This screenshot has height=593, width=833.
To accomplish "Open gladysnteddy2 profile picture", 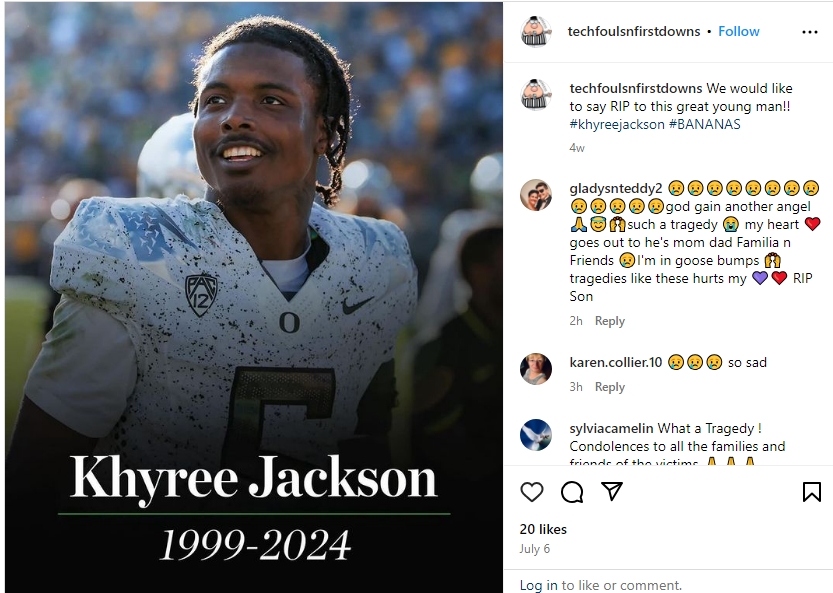I will 536,195.
